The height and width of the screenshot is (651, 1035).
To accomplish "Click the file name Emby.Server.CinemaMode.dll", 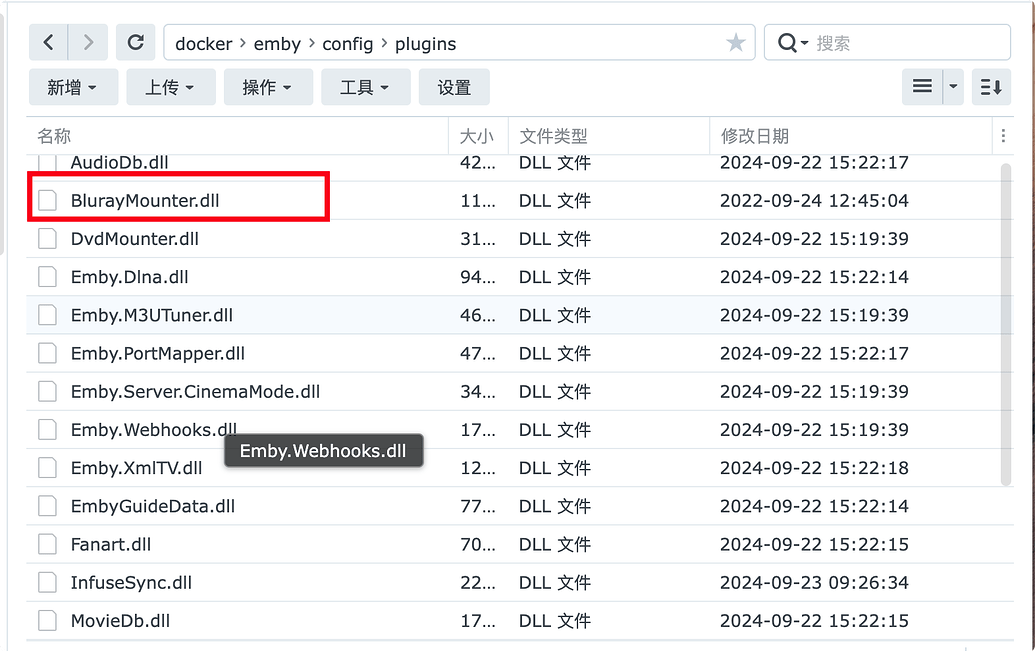I will click(x=195, y=392).
